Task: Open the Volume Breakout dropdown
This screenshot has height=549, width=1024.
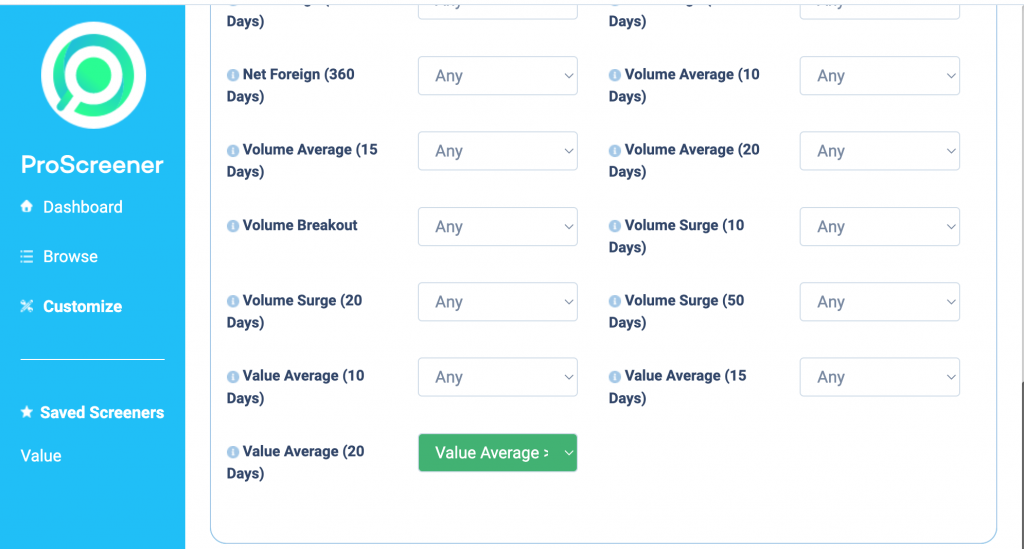Action: 498,227
